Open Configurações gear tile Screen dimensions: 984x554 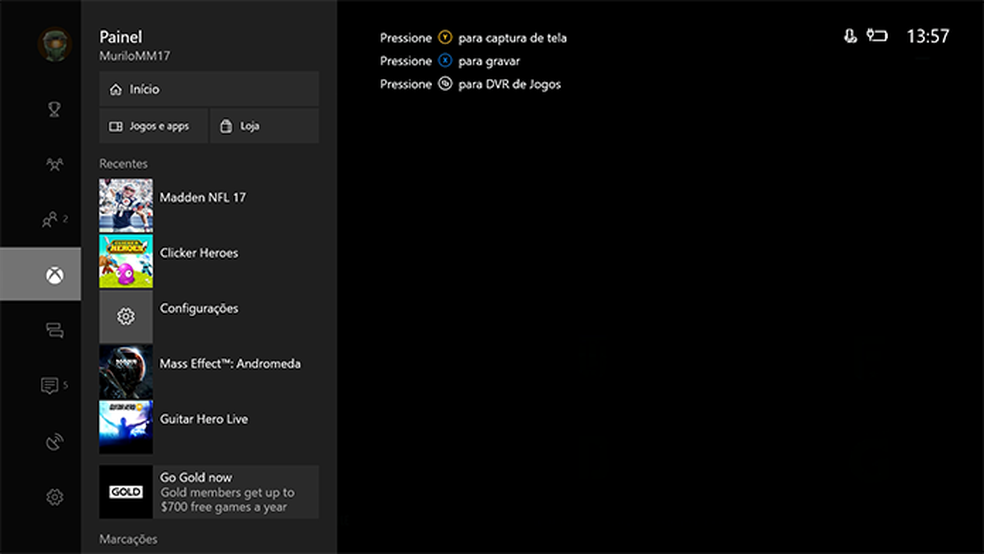tap(126, 316)
